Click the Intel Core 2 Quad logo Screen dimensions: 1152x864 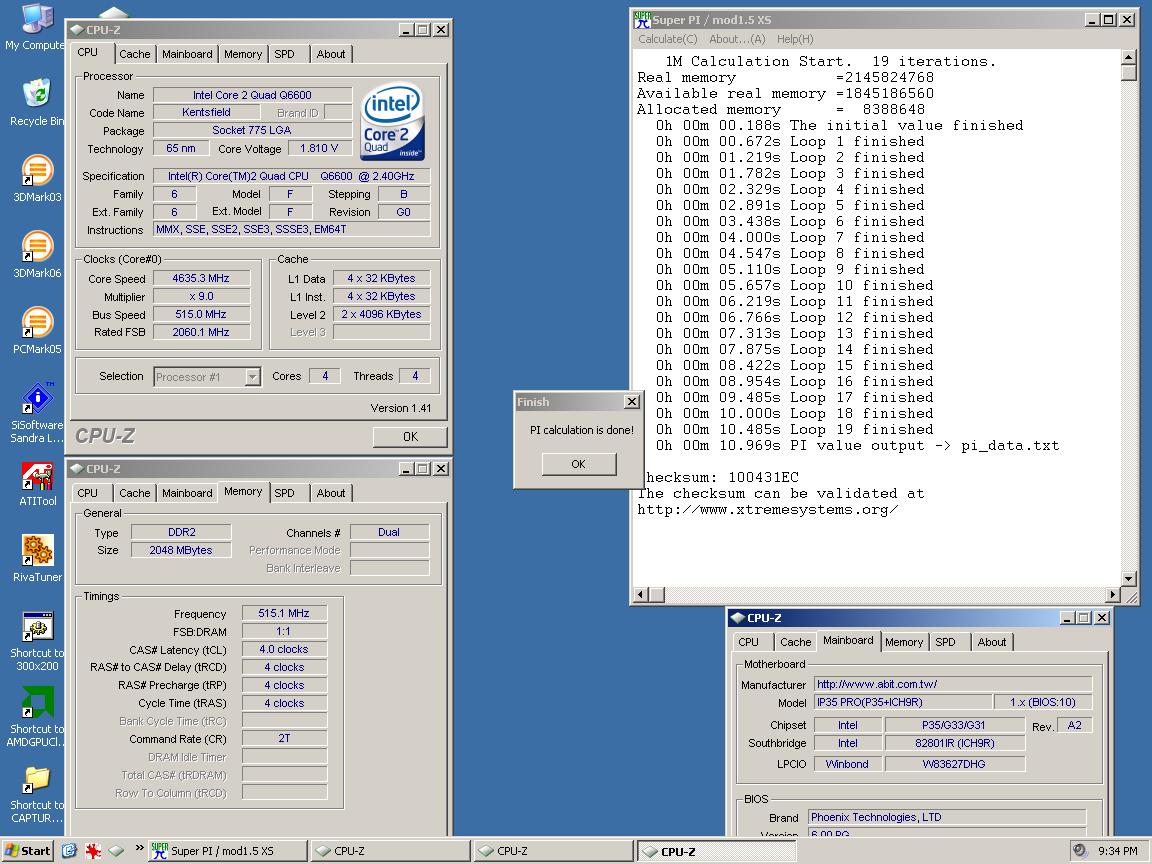click(x=393, y=121)
